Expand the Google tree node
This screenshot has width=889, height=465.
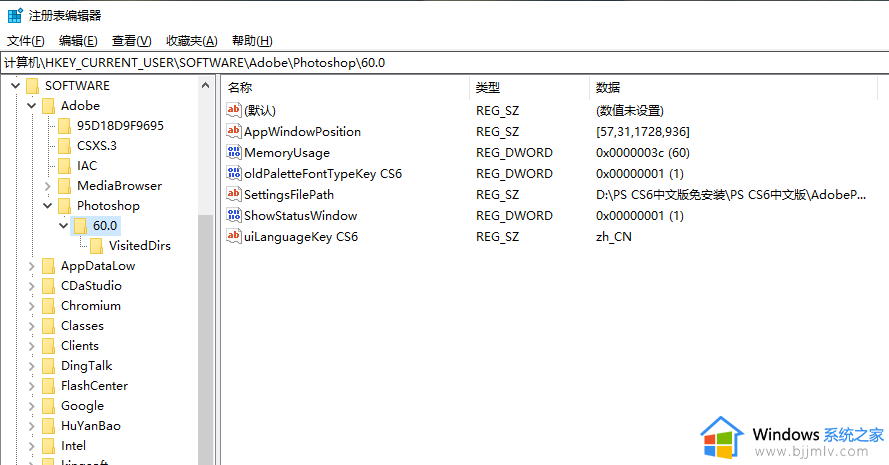point(32,406)
